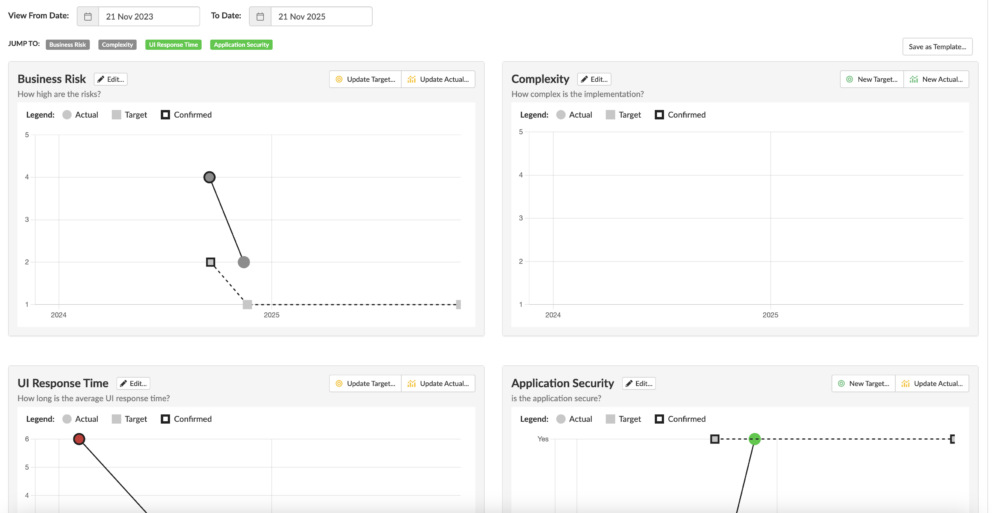The image size is (992, 513).
Task: Click the Business Risk panel title
Action: tap(52, 79)
